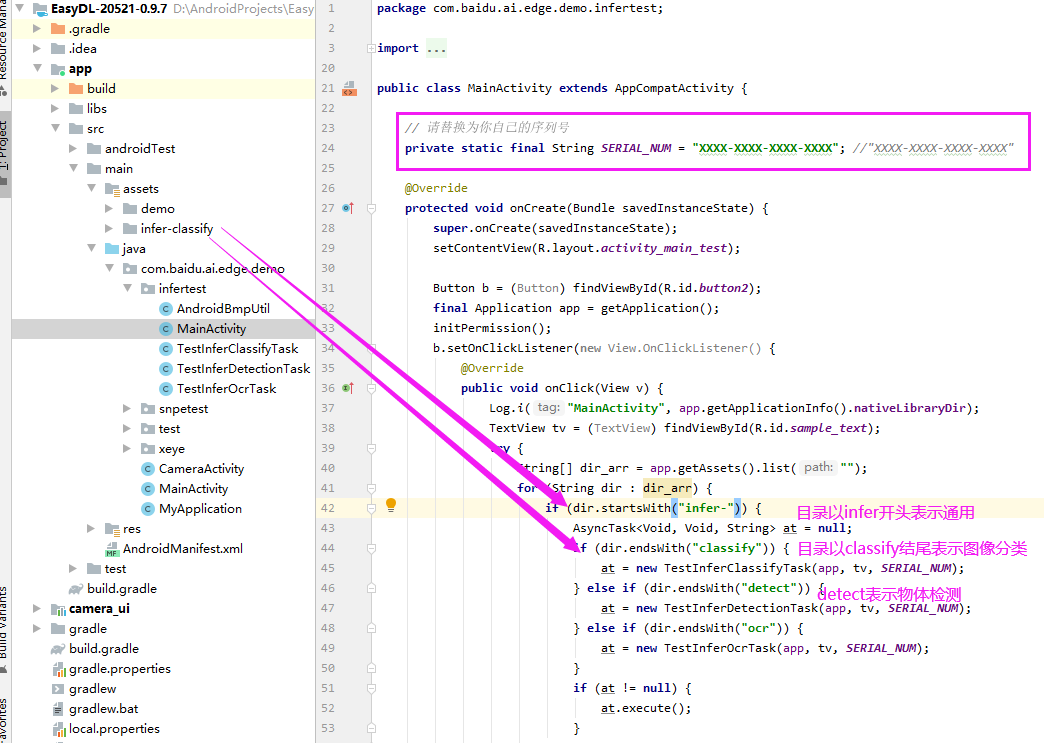Click the orange .gradle folder icon

(59, 29)
